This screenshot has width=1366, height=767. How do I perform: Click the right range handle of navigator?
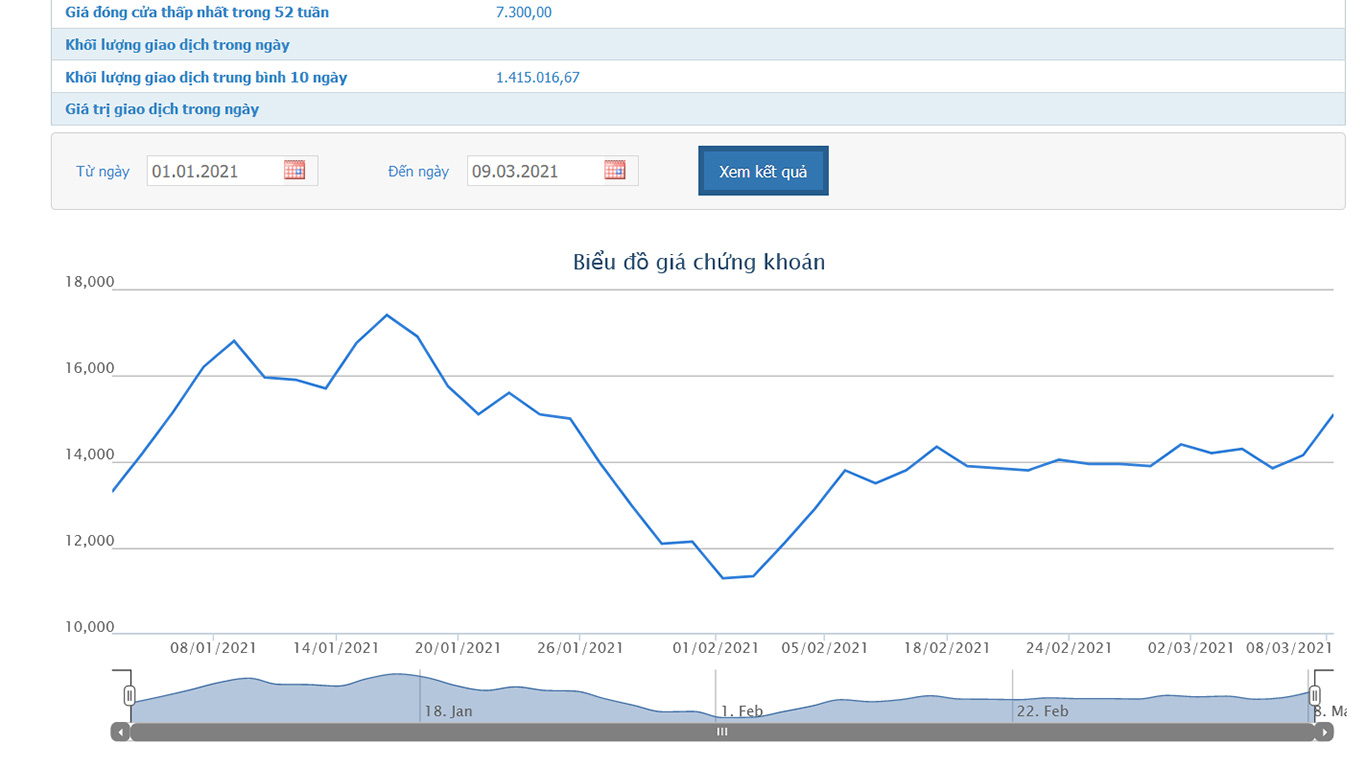pyautogui.click(x=1314, y=695)
